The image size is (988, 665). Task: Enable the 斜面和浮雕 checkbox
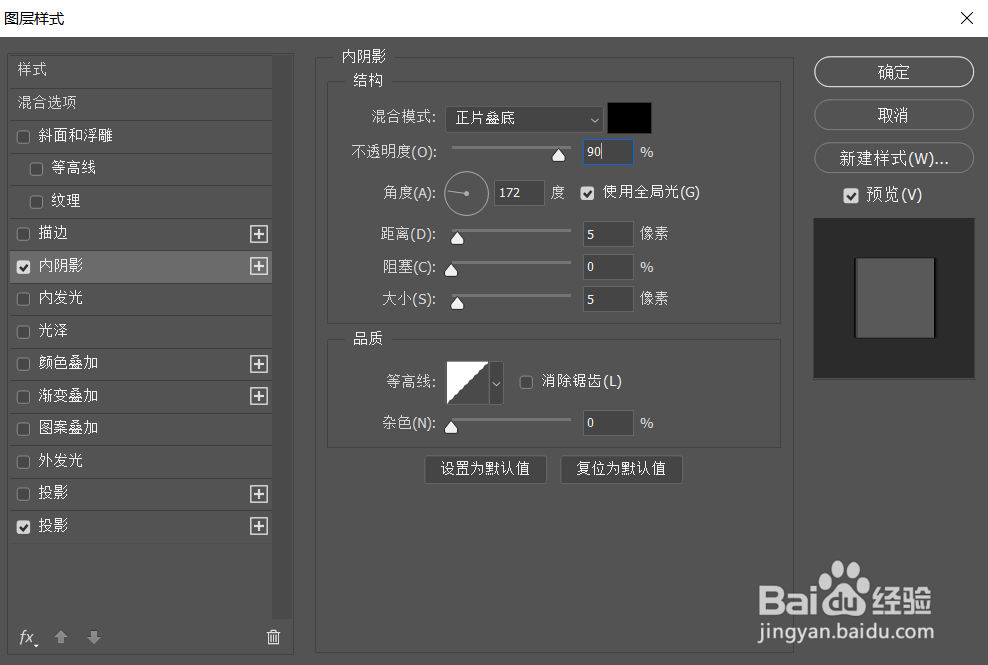[x=23, y=136]
